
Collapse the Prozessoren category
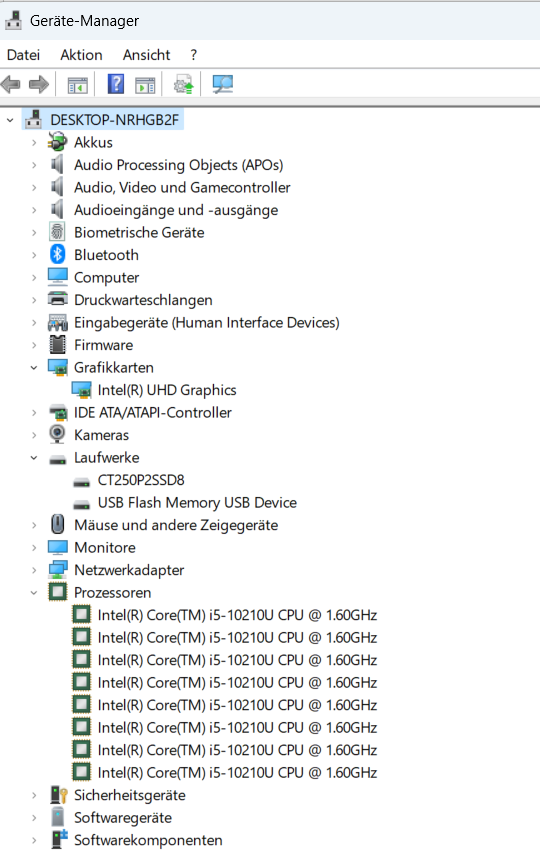(x=34, y=592)
